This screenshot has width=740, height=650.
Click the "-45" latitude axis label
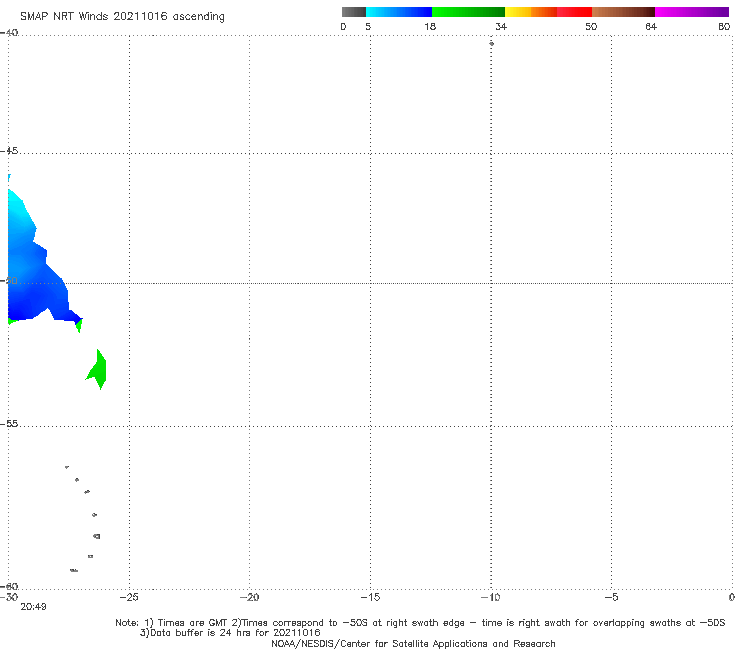(x=9, y=151)
